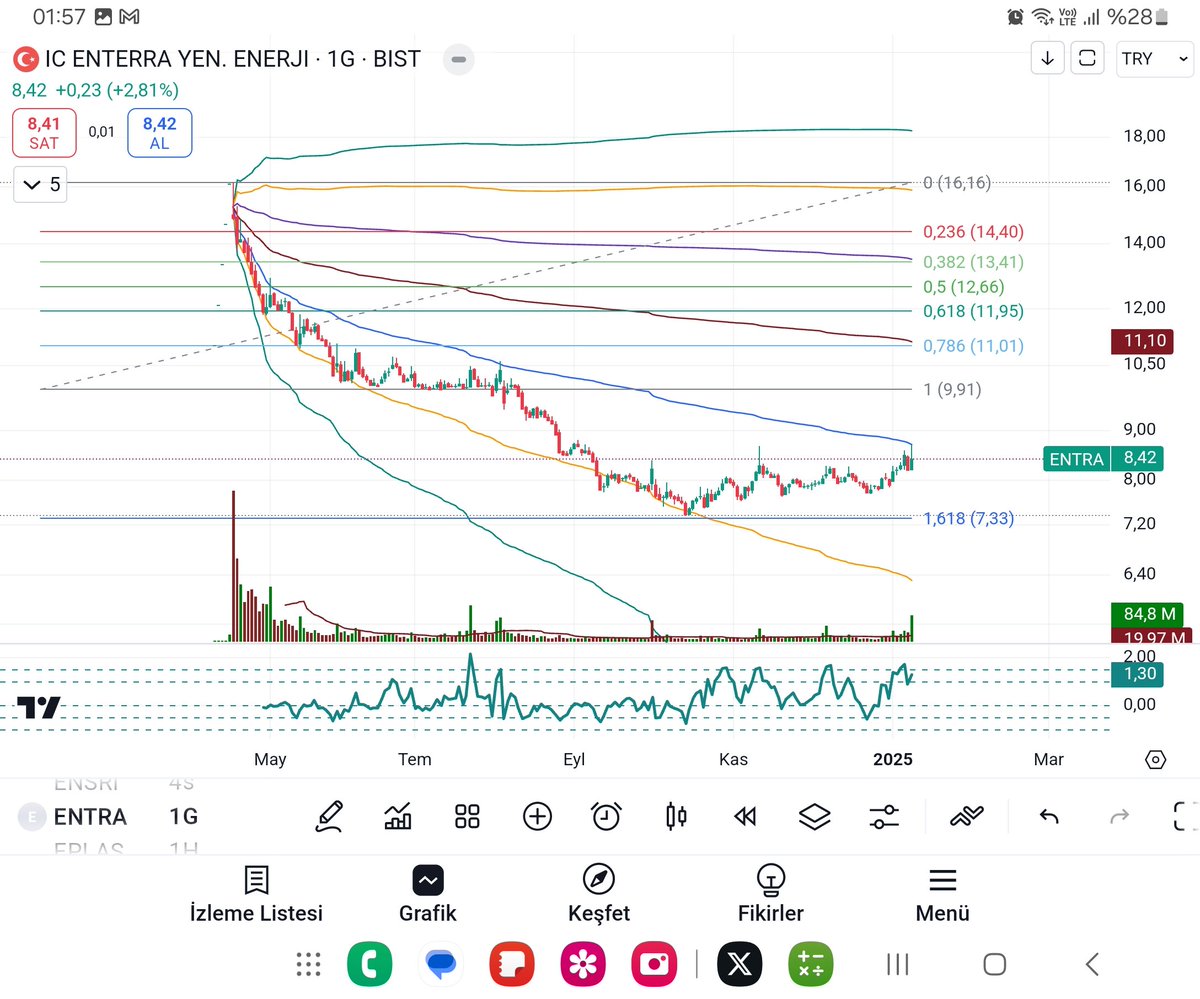Create a price alert with the clock icon
Image resolution: width=1200 pixels, height=999 pixels.
coord(605,816)
